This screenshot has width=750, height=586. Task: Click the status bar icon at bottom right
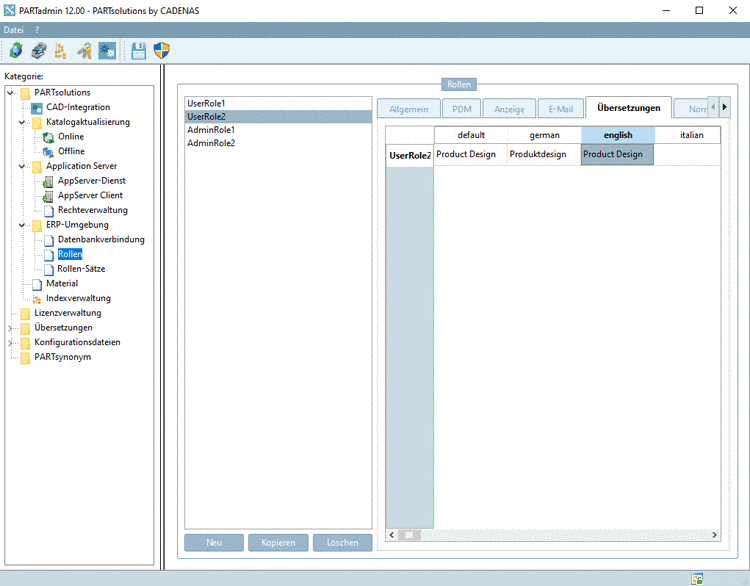[x=697, y=579]
